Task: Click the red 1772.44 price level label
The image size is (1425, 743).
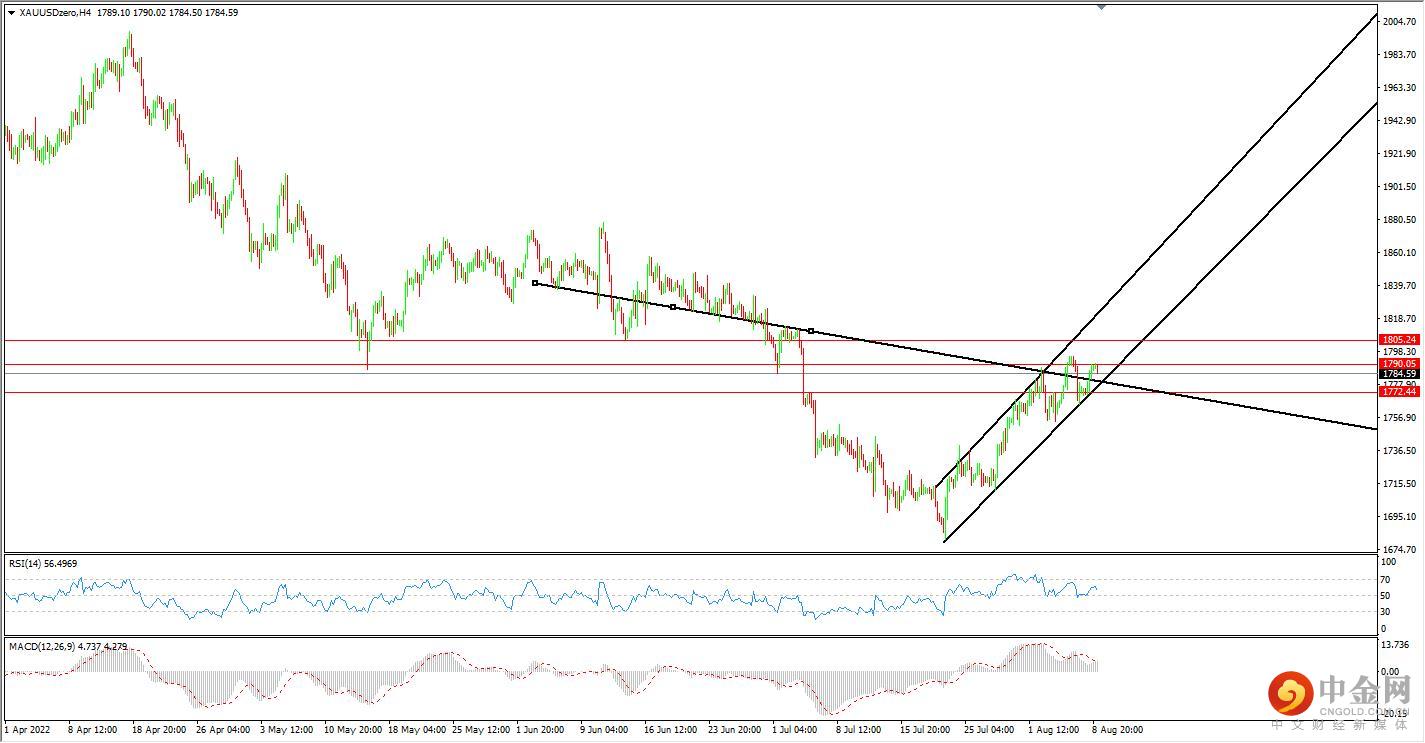Action: point(1399,392)
